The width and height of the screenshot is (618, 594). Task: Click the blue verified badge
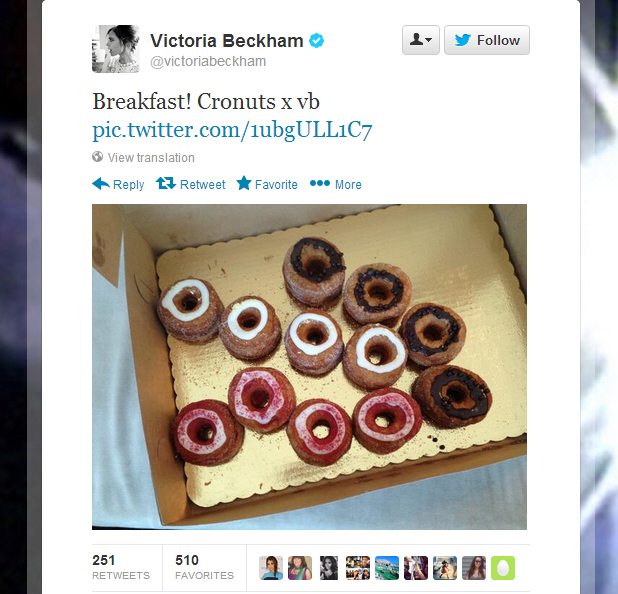[316, 41]
